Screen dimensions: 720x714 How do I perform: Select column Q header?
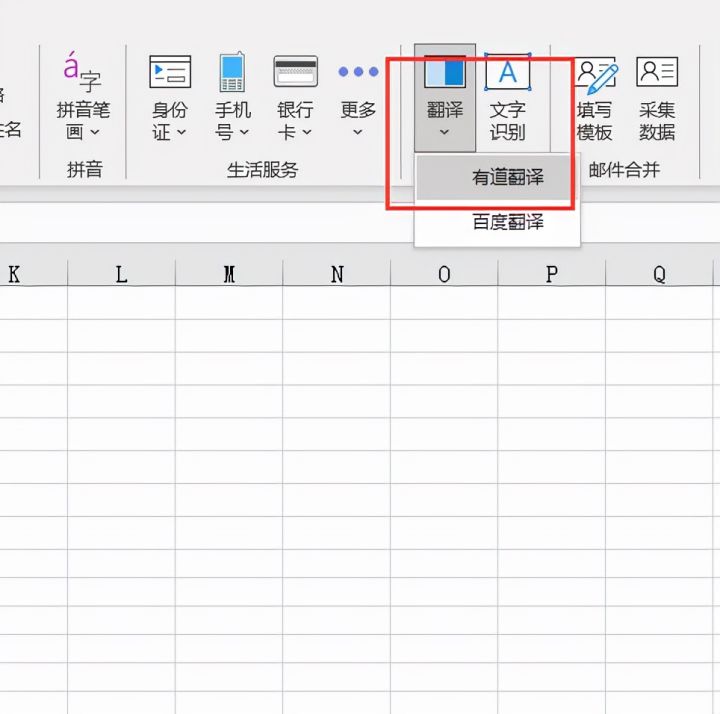(x=659, y=275)
